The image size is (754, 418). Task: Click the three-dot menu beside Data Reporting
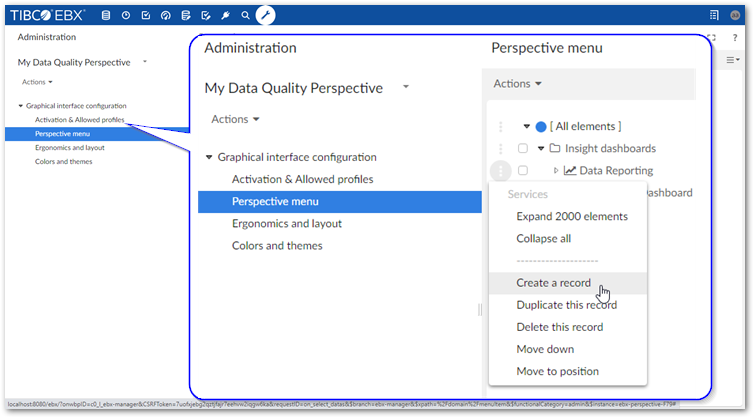pos(501,170)
